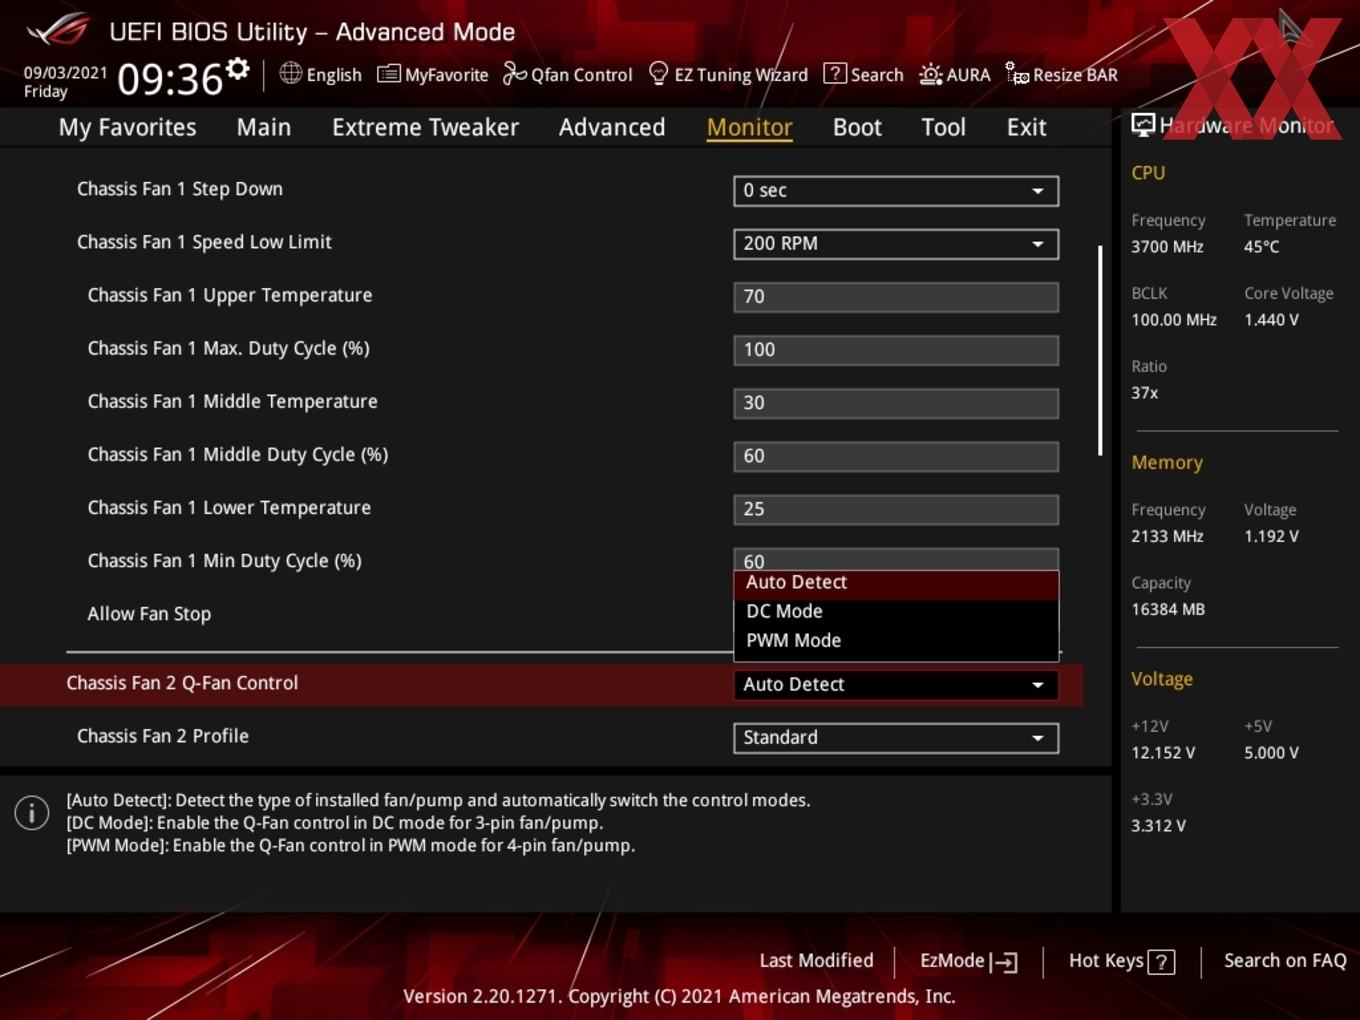Open Search on FAQ link
The width and height of the screenshot is (1360, 1020).
point(1285,960)
